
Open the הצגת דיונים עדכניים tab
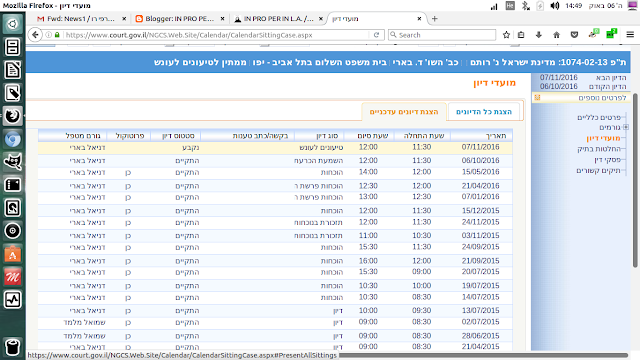[404, 112]
